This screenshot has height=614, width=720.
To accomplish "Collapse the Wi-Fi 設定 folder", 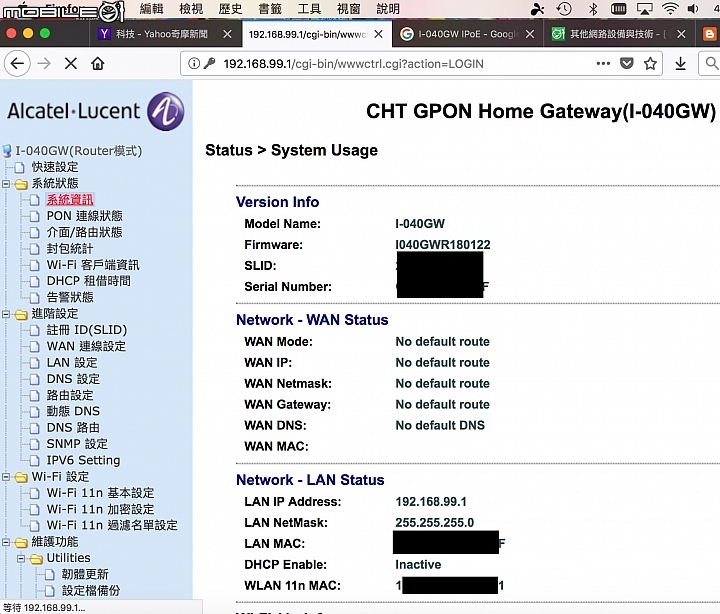I will click(6, 477).
